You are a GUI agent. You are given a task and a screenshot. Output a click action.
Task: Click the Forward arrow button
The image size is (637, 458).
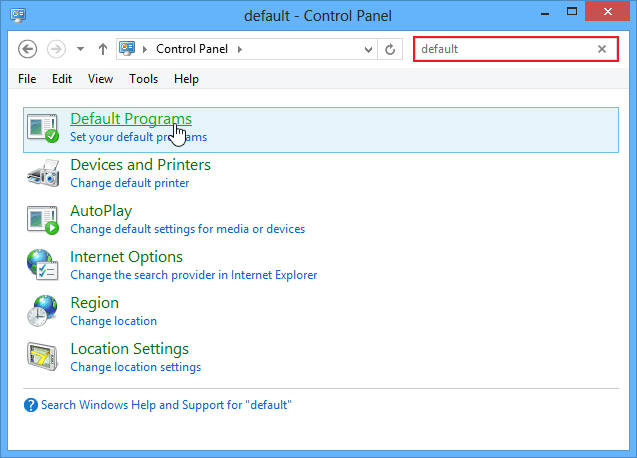(x=56, y=49)
